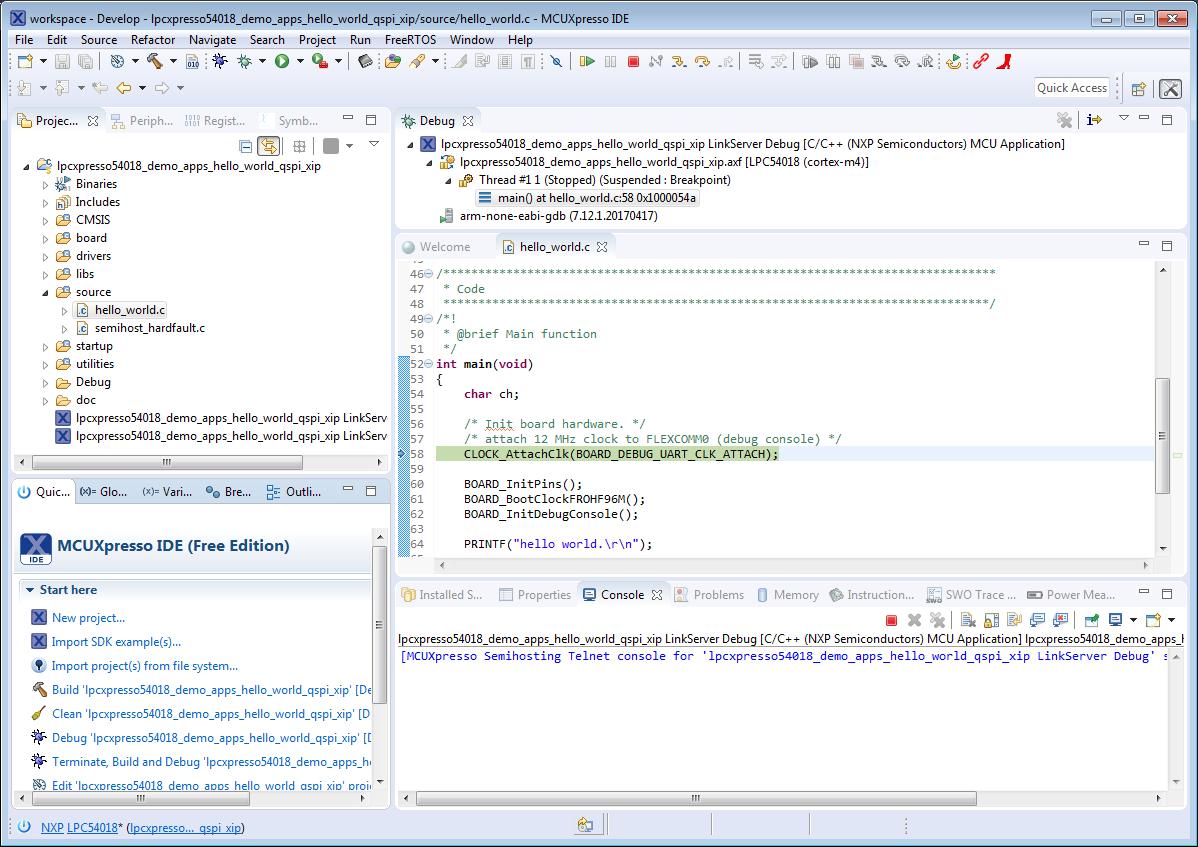Click the Import SDK example(s) link
The image size is (1198, 847).
tap(116, 642)
